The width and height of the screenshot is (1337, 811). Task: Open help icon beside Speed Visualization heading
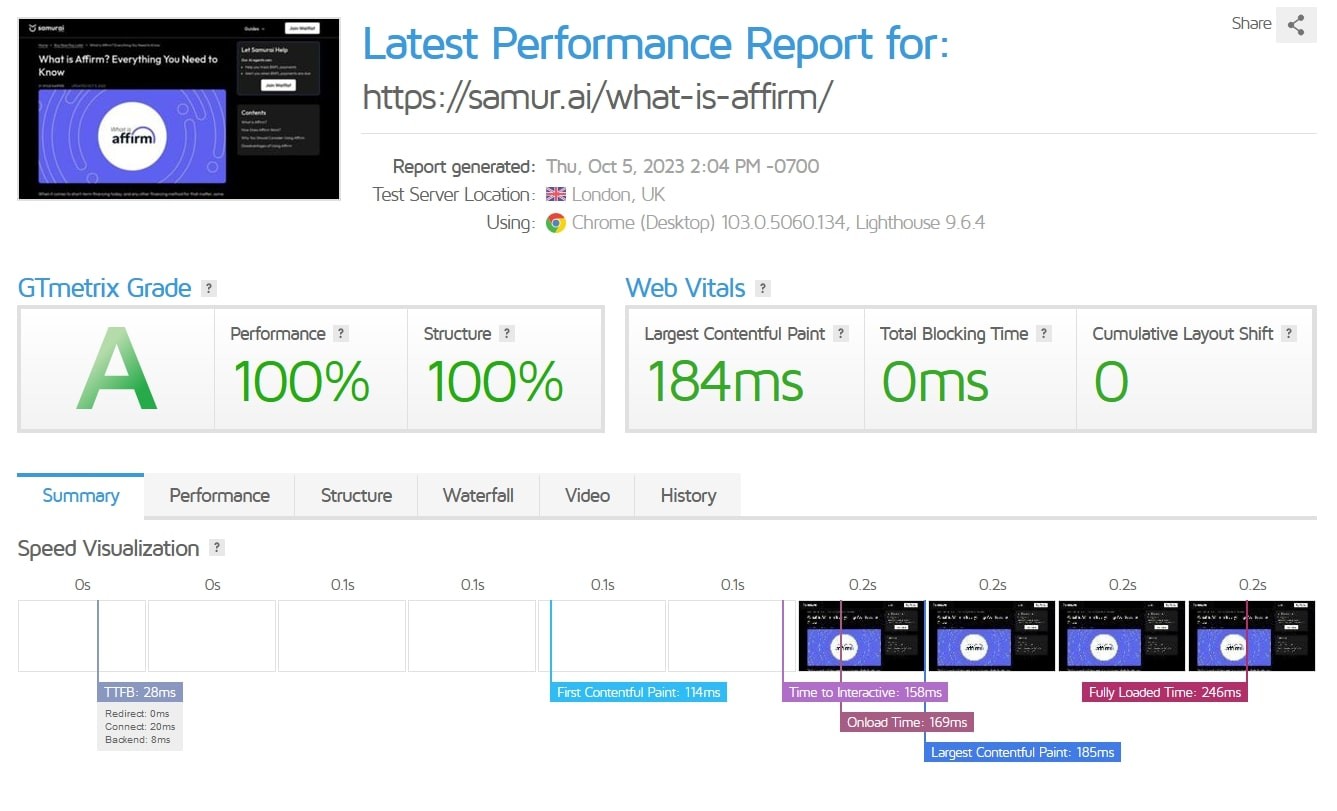[x=217, y=548]
